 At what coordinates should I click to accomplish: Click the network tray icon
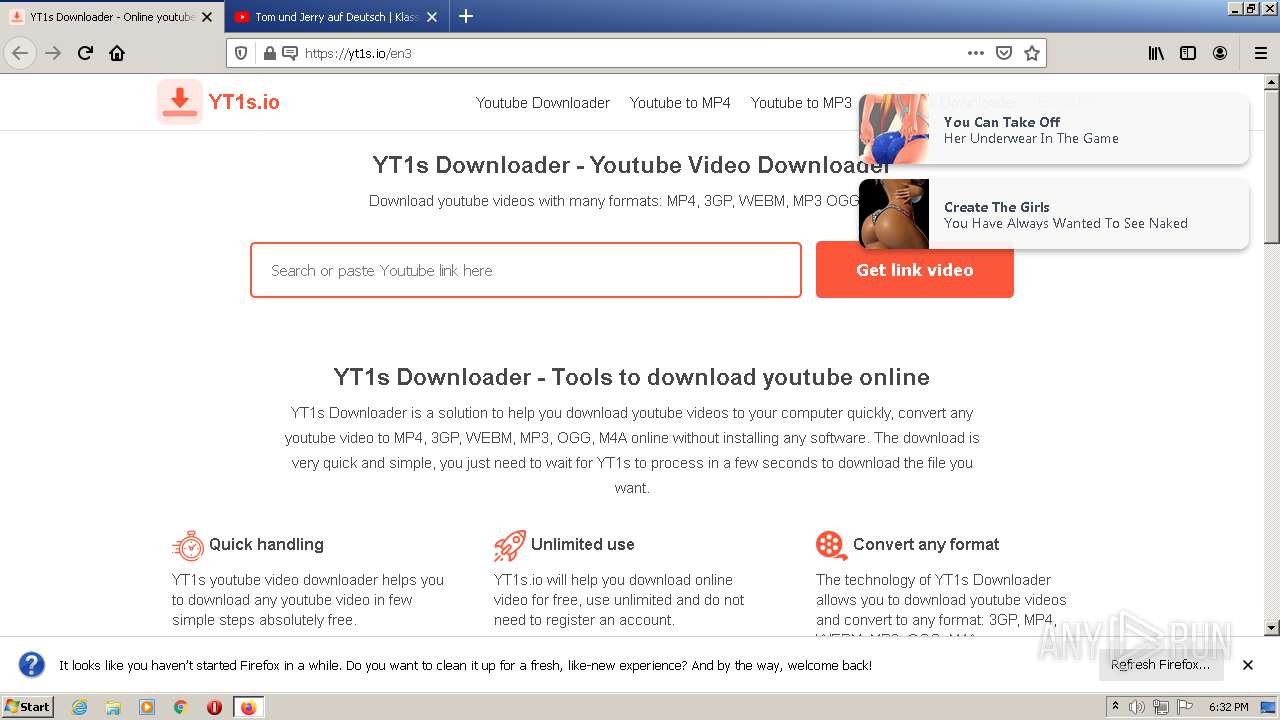pos(1161,707)
